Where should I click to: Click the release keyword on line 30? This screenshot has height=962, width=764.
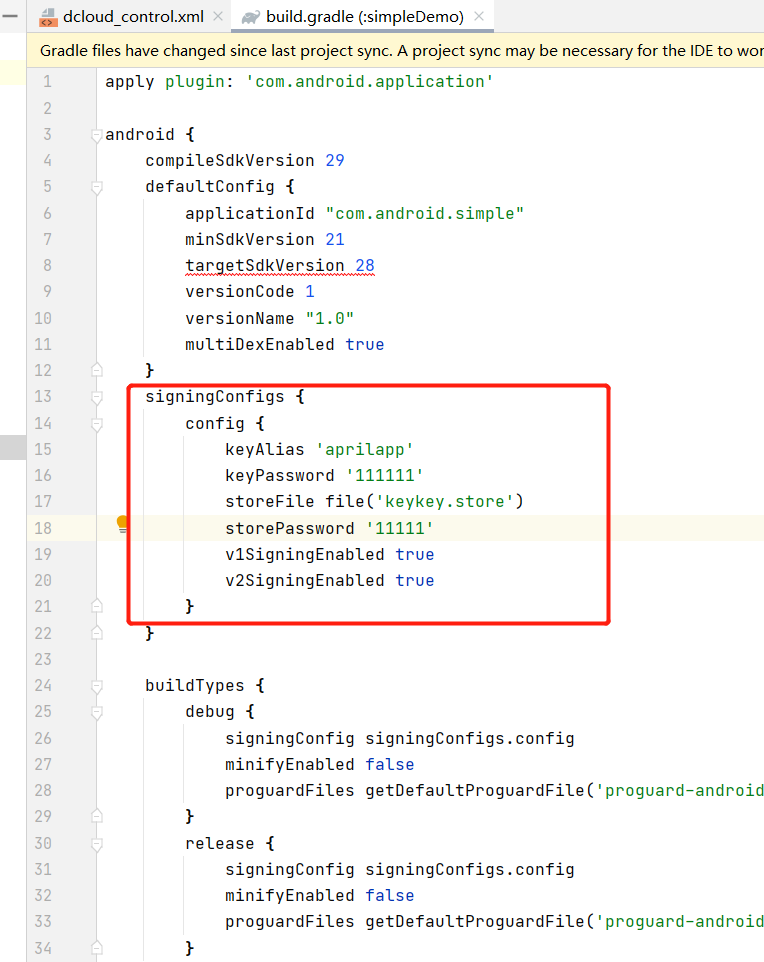220,844
